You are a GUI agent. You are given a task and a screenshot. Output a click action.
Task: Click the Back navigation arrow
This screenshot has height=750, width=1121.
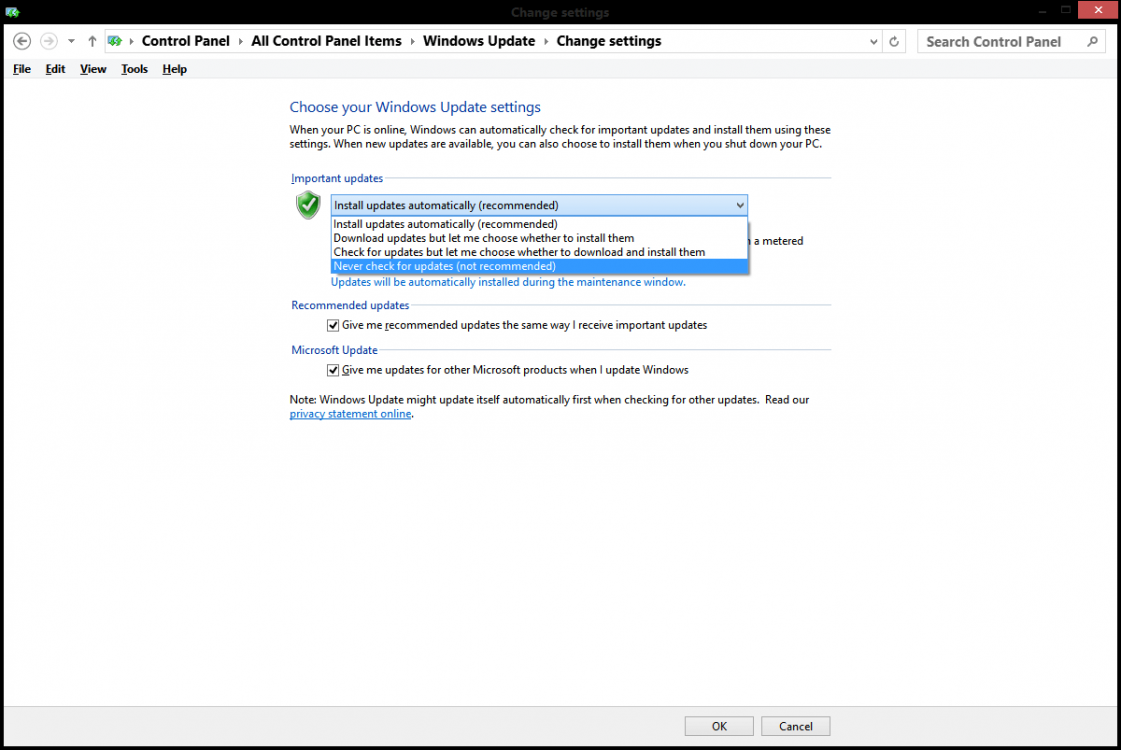coord(22,41)
